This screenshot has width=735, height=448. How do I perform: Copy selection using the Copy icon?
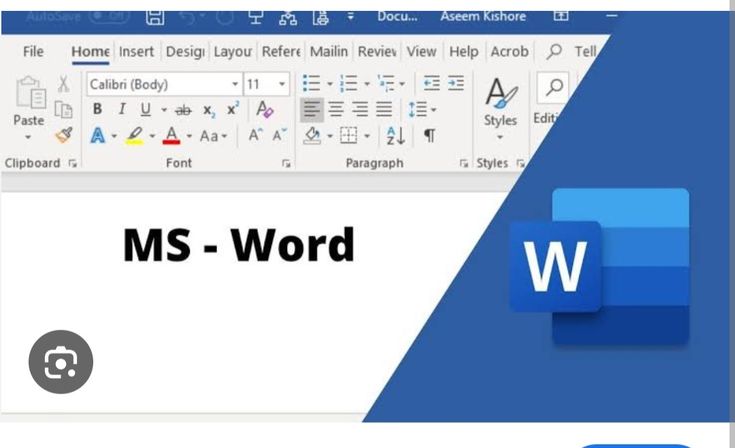(63, 110)
